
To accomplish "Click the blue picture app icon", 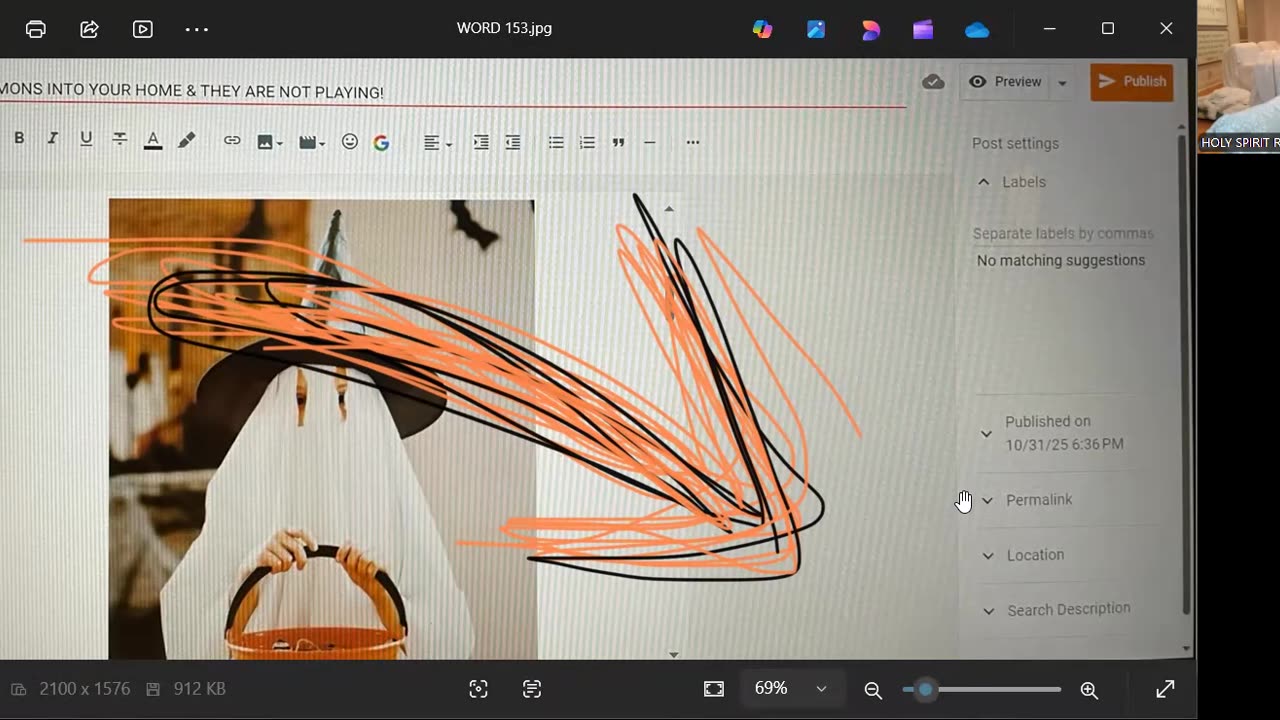I will pyautogui.click(x=817, y=29).
